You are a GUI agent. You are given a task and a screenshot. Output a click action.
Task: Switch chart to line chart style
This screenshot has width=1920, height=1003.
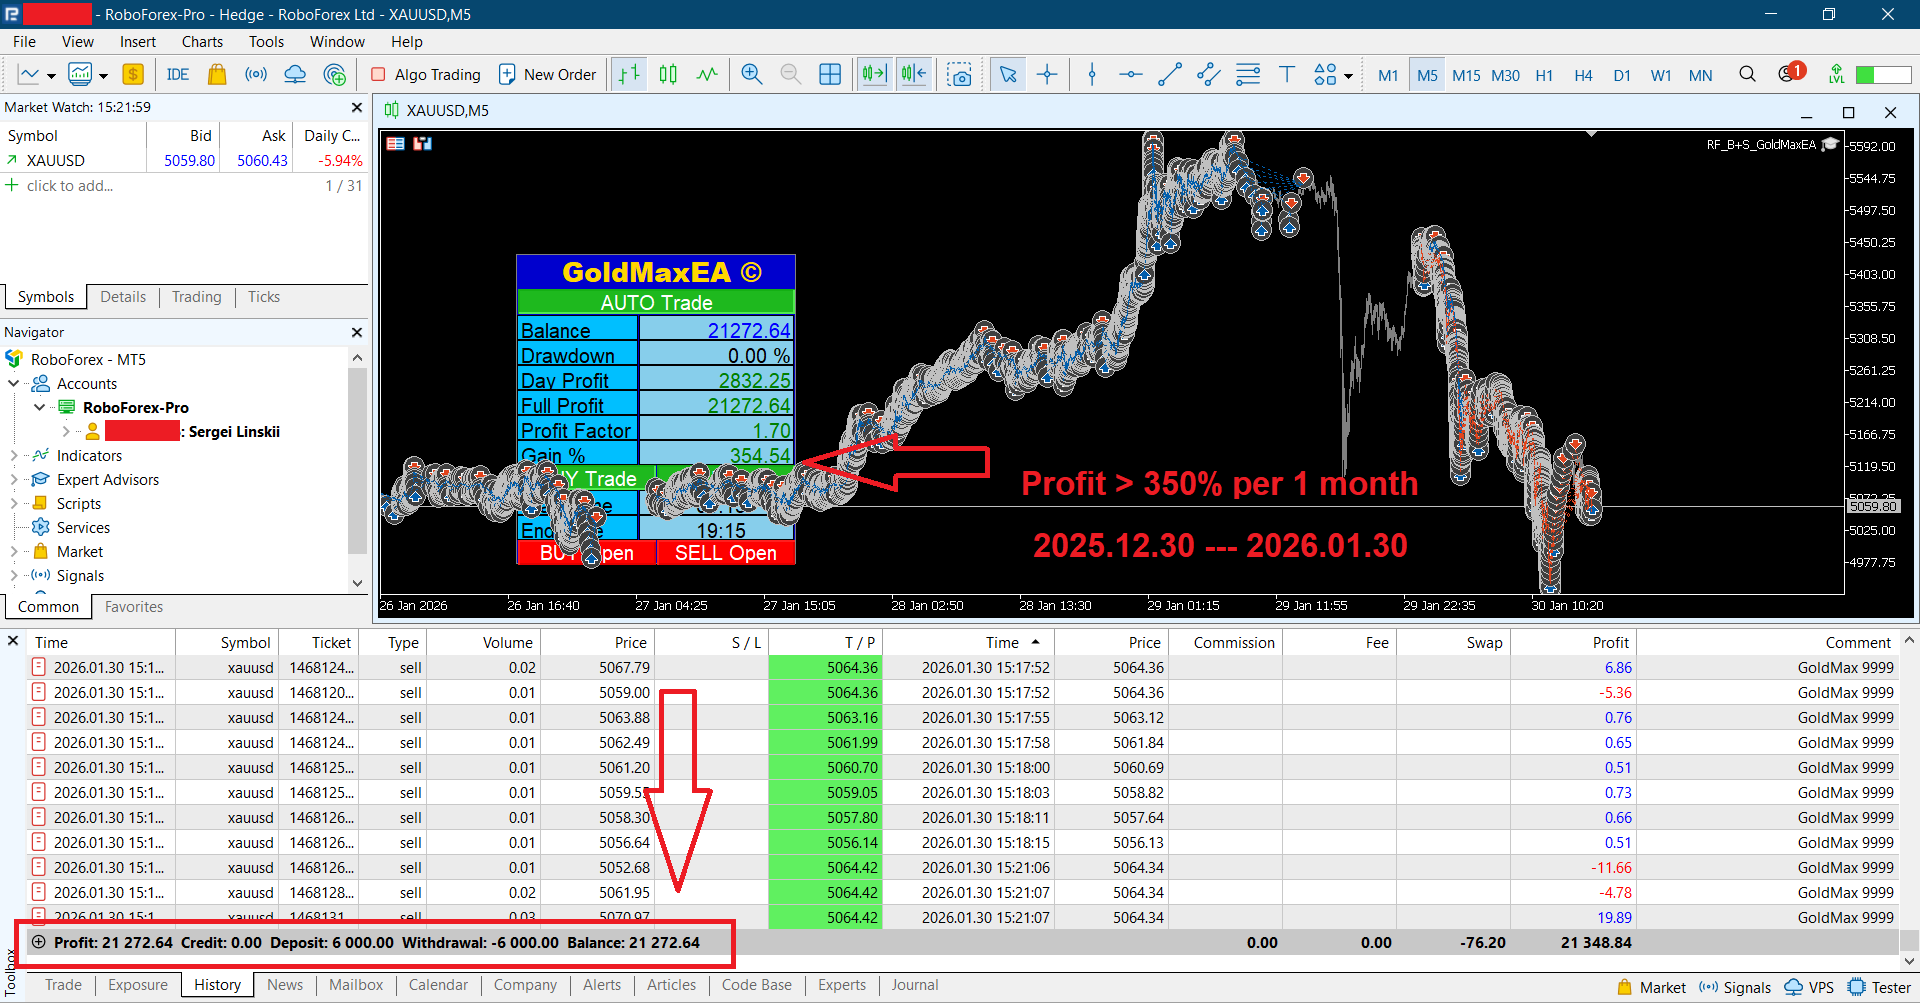tap(707, 74)
